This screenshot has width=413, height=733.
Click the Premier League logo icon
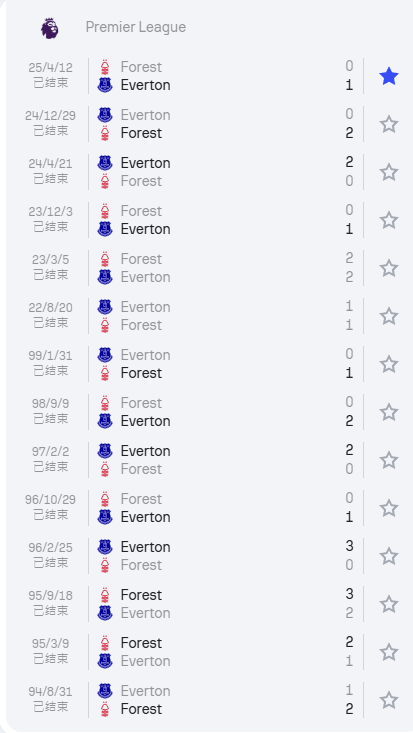coord(50,28)
